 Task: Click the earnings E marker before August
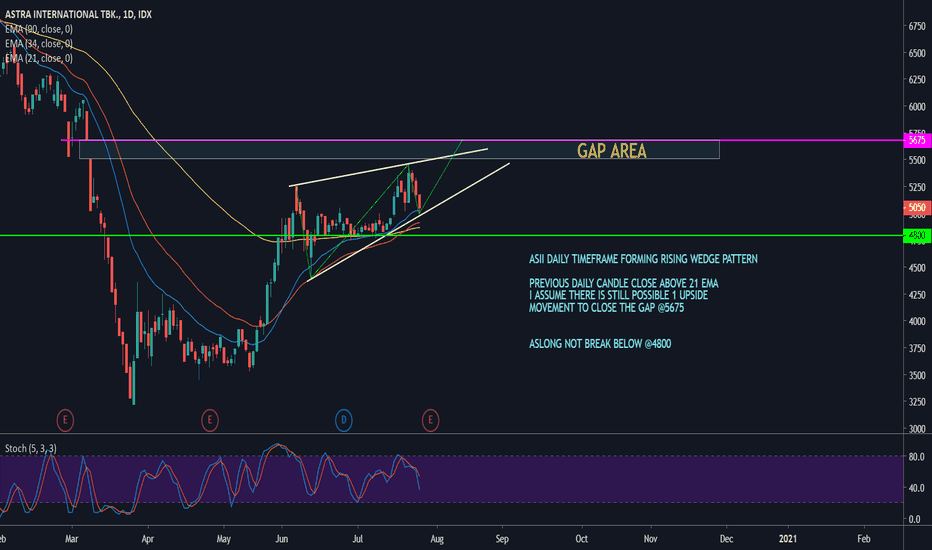(430, 420)
